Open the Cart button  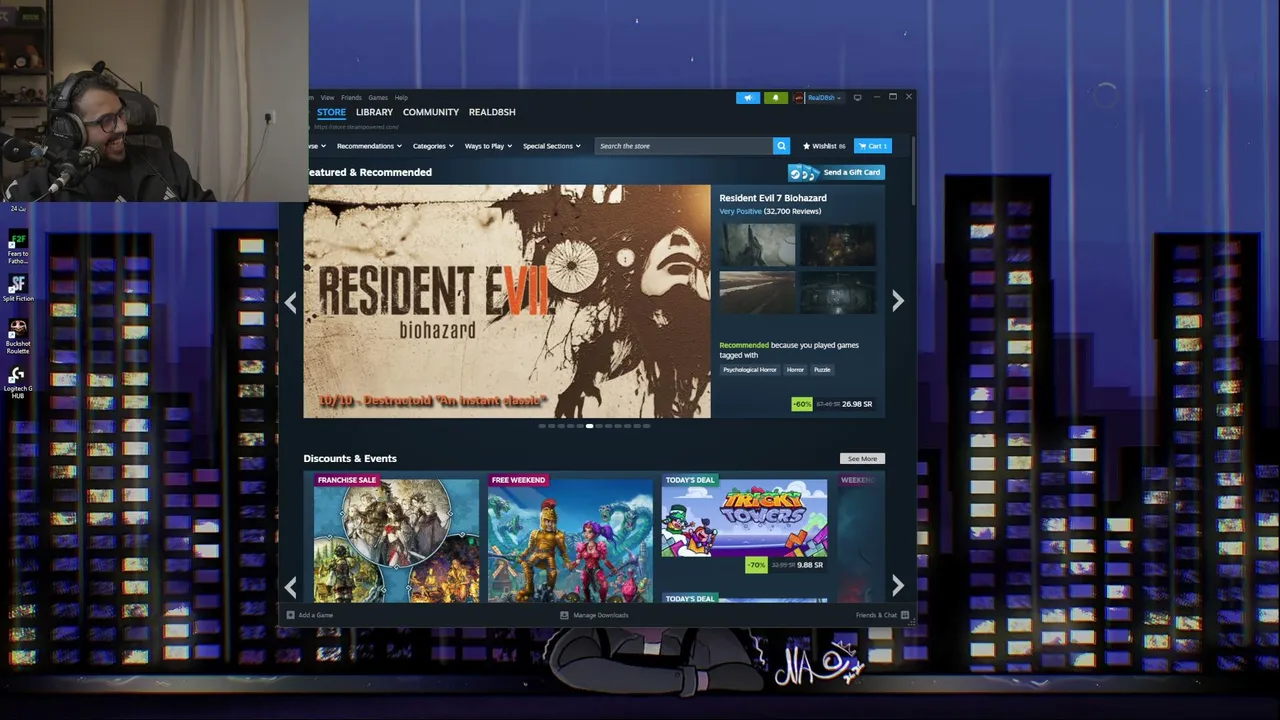[872, 146]
